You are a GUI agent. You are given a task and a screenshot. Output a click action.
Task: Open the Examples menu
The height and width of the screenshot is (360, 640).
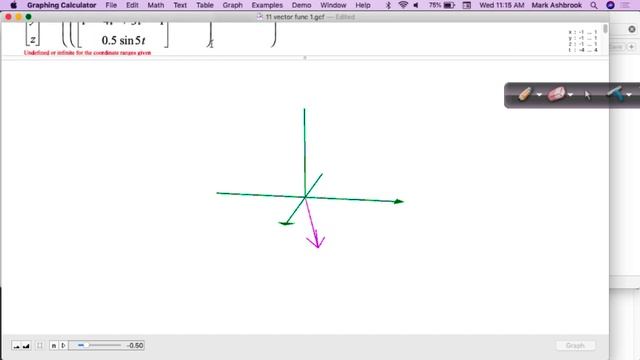coord(267,5)
